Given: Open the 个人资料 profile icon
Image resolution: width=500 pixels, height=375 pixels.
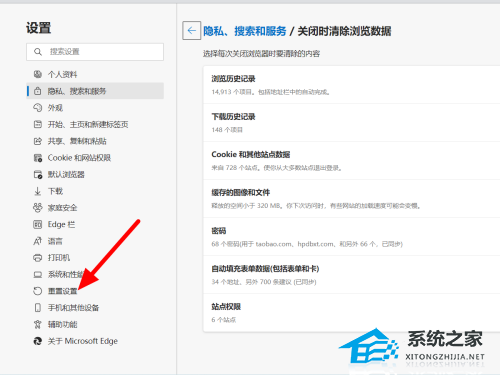Looking at the screenshot, I should (x=38, y=74).
